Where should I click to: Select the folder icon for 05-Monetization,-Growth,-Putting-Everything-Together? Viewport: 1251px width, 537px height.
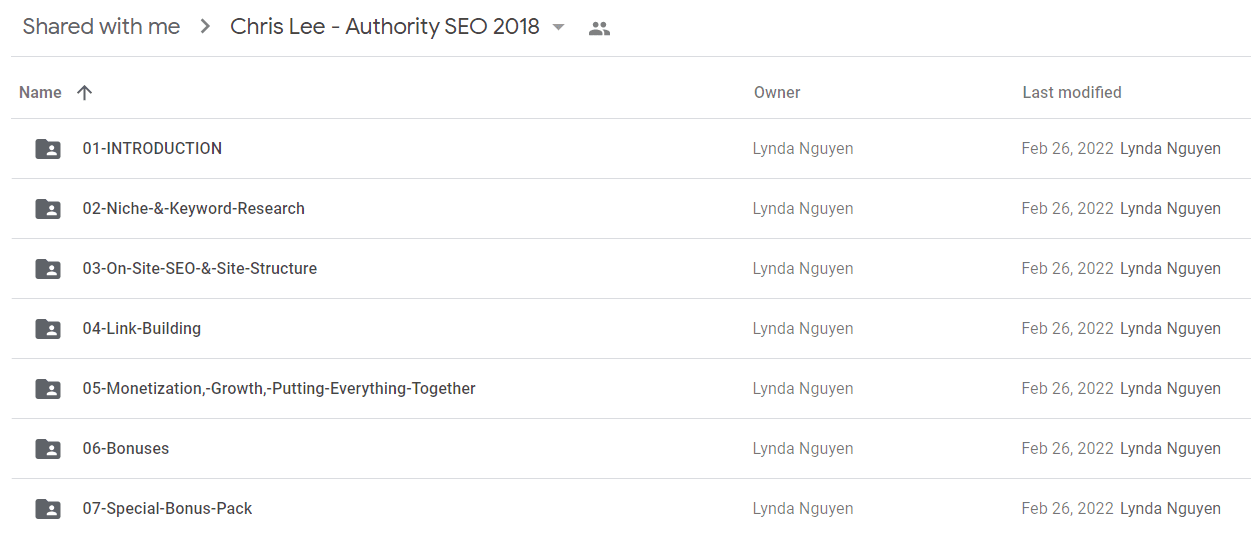(x=48, y=389)
